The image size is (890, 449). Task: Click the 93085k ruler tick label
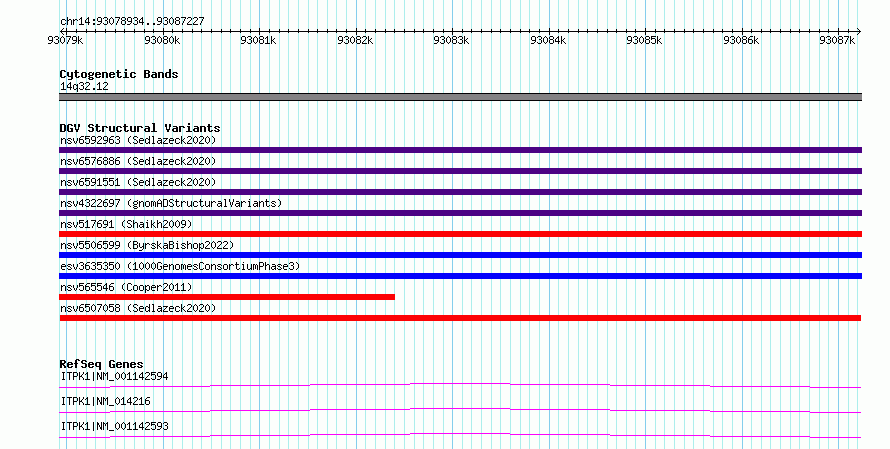[x=644, y=40]
